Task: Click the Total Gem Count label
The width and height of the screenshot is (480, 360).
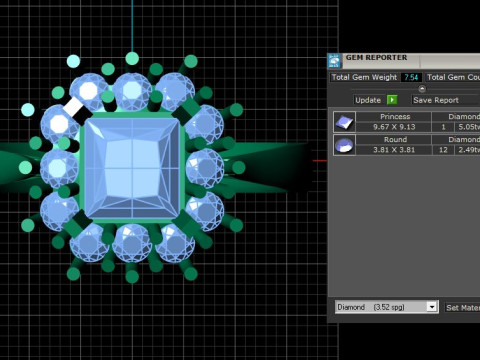Action: [x=453, y=77]
